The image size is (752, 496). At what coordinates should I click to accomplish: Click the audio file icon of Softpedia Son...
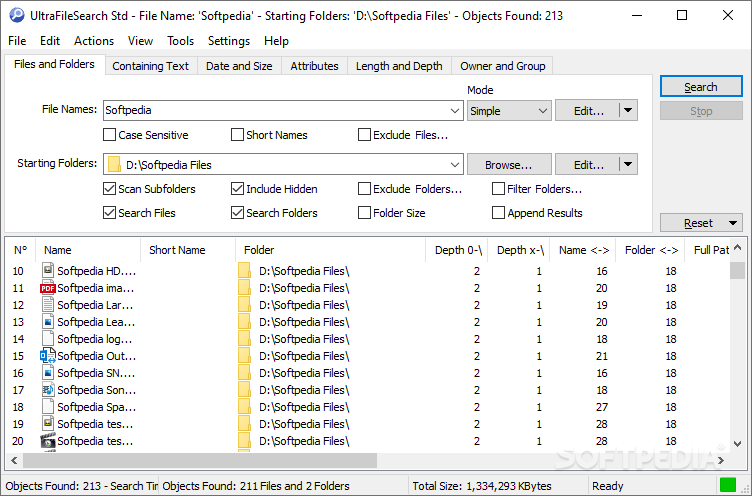pyautogui.click(x=47, y=390)
